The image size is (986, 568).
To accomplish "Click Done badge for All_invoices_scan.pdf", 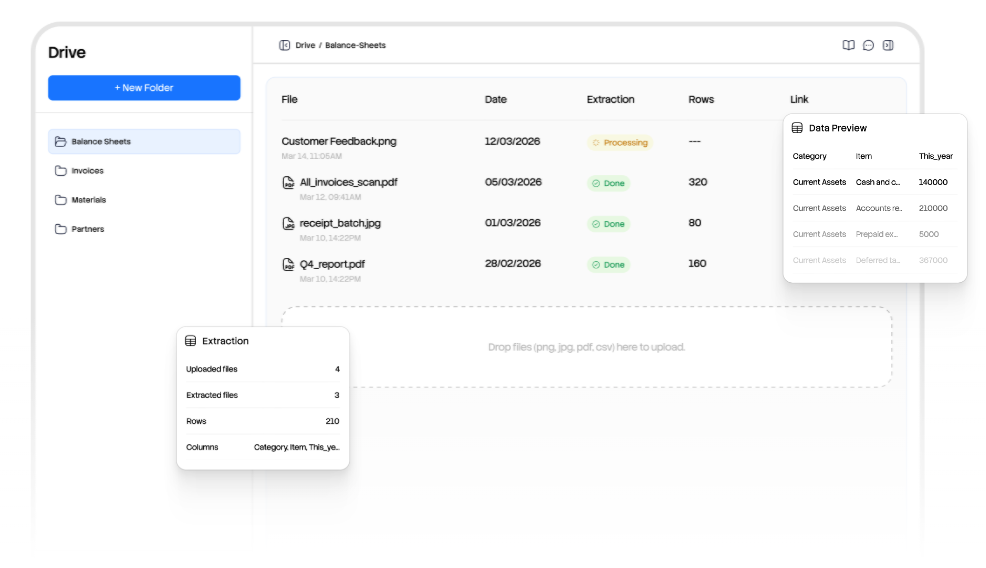I will click(609, 183).
